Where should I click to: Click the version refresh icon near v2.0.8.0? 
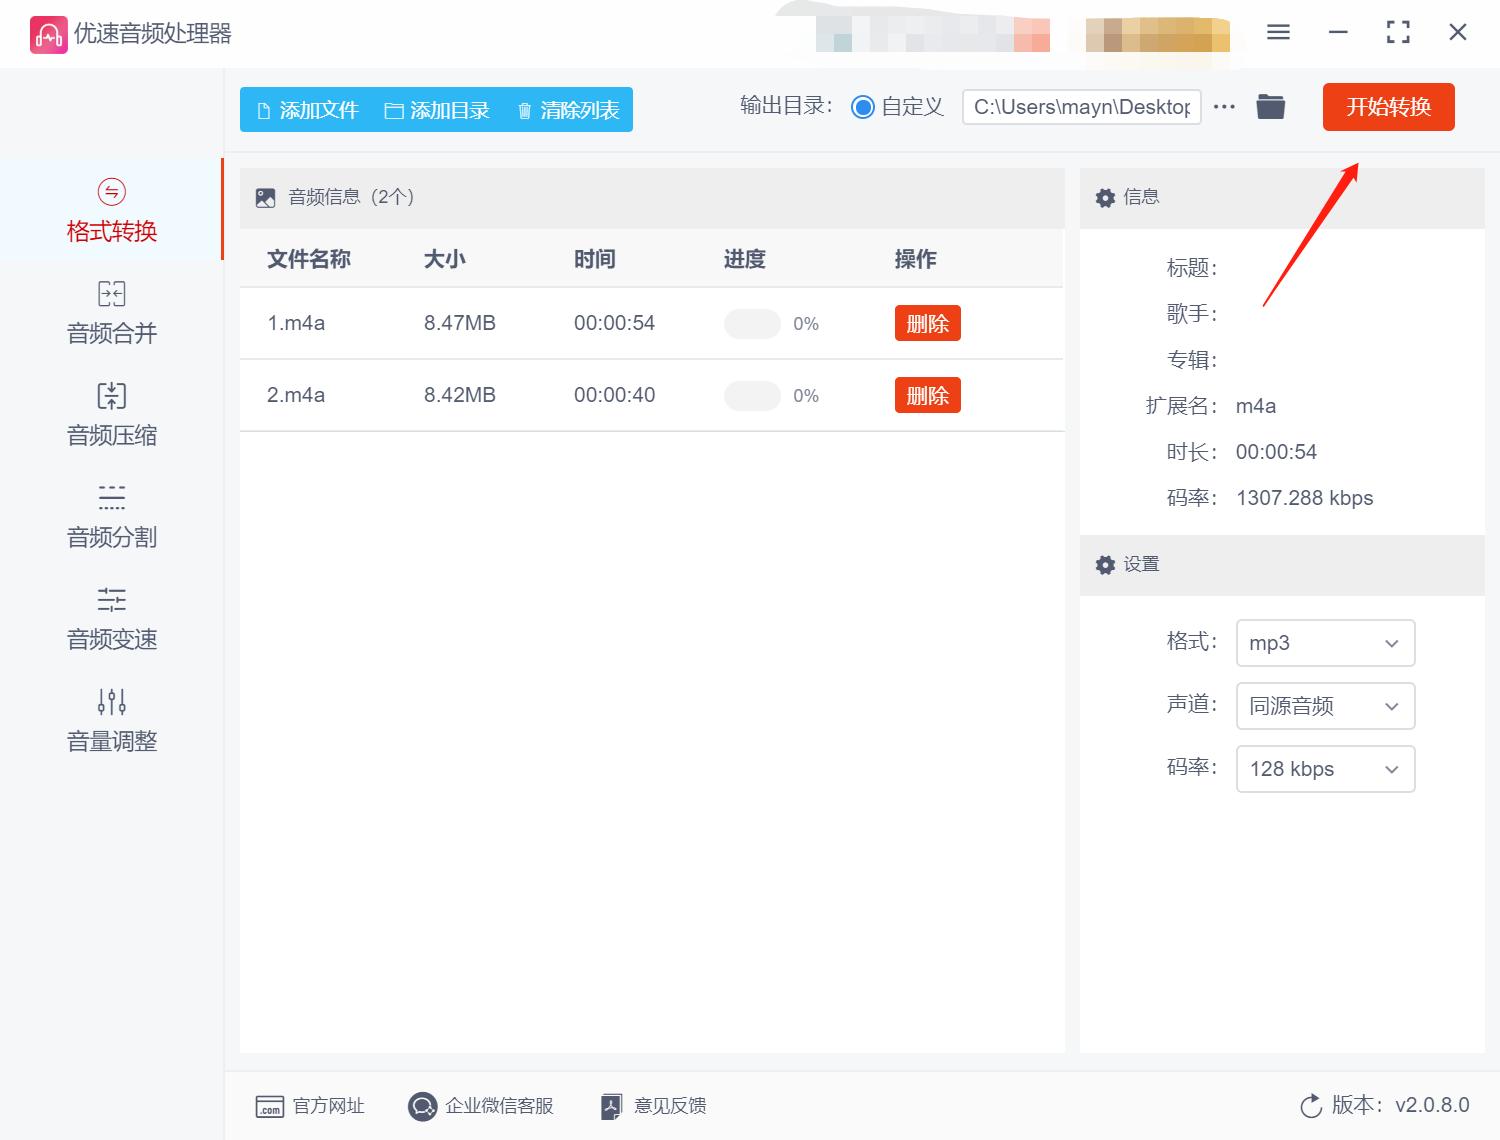(x=1311, y=1106)
